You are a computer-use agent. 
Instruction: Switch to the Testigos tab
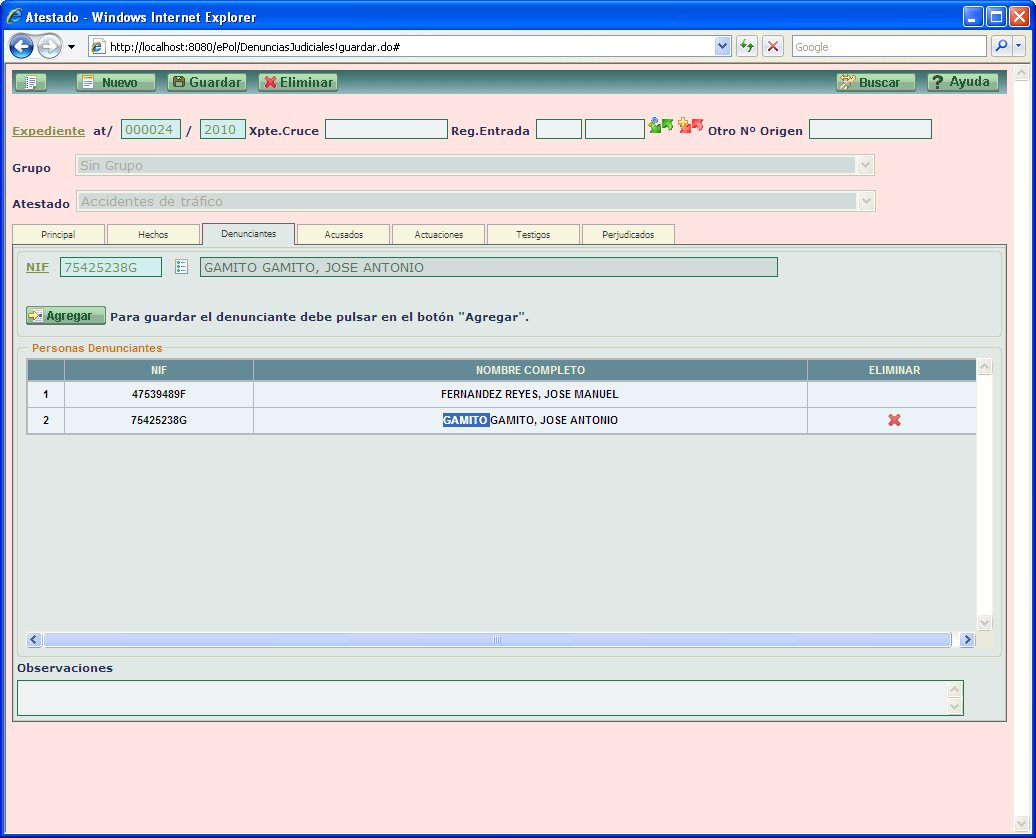pos(533,234)
